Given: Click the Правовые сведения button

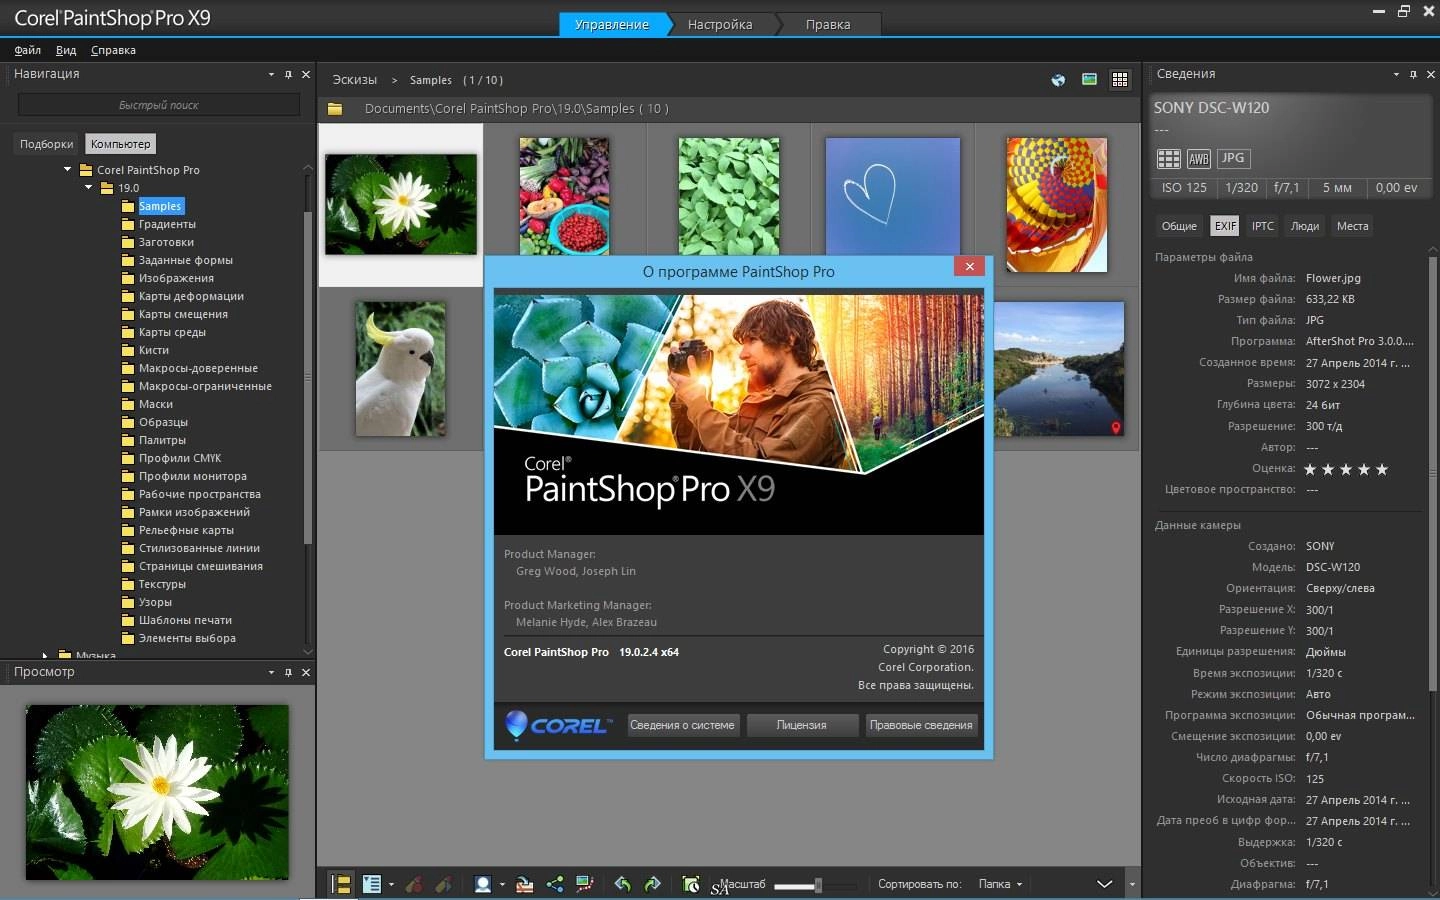Looking at the screenshot, I should click(921, 725).
